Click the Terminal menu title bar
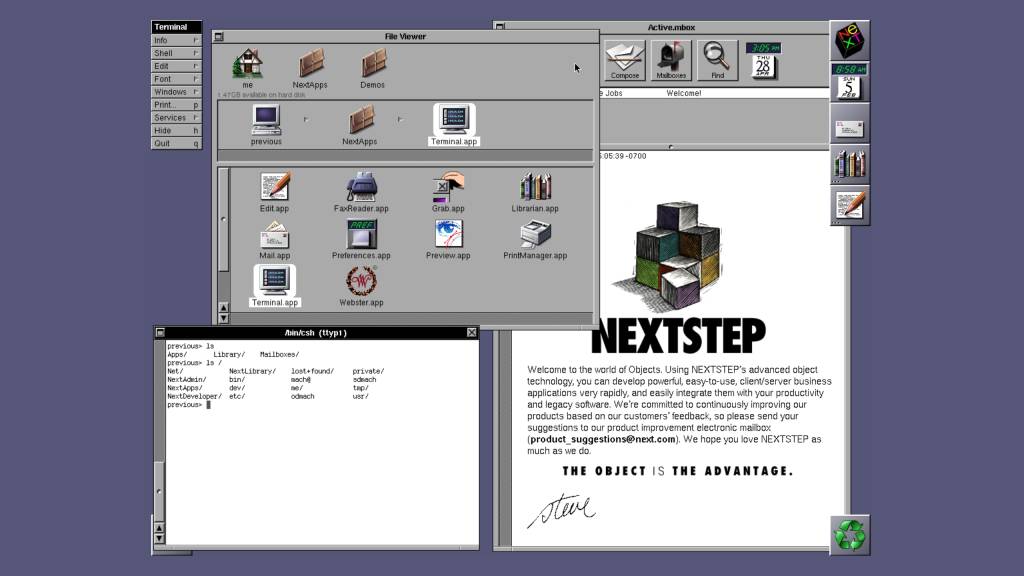Viewport: 1024px width, 576px height. [176, 27]
